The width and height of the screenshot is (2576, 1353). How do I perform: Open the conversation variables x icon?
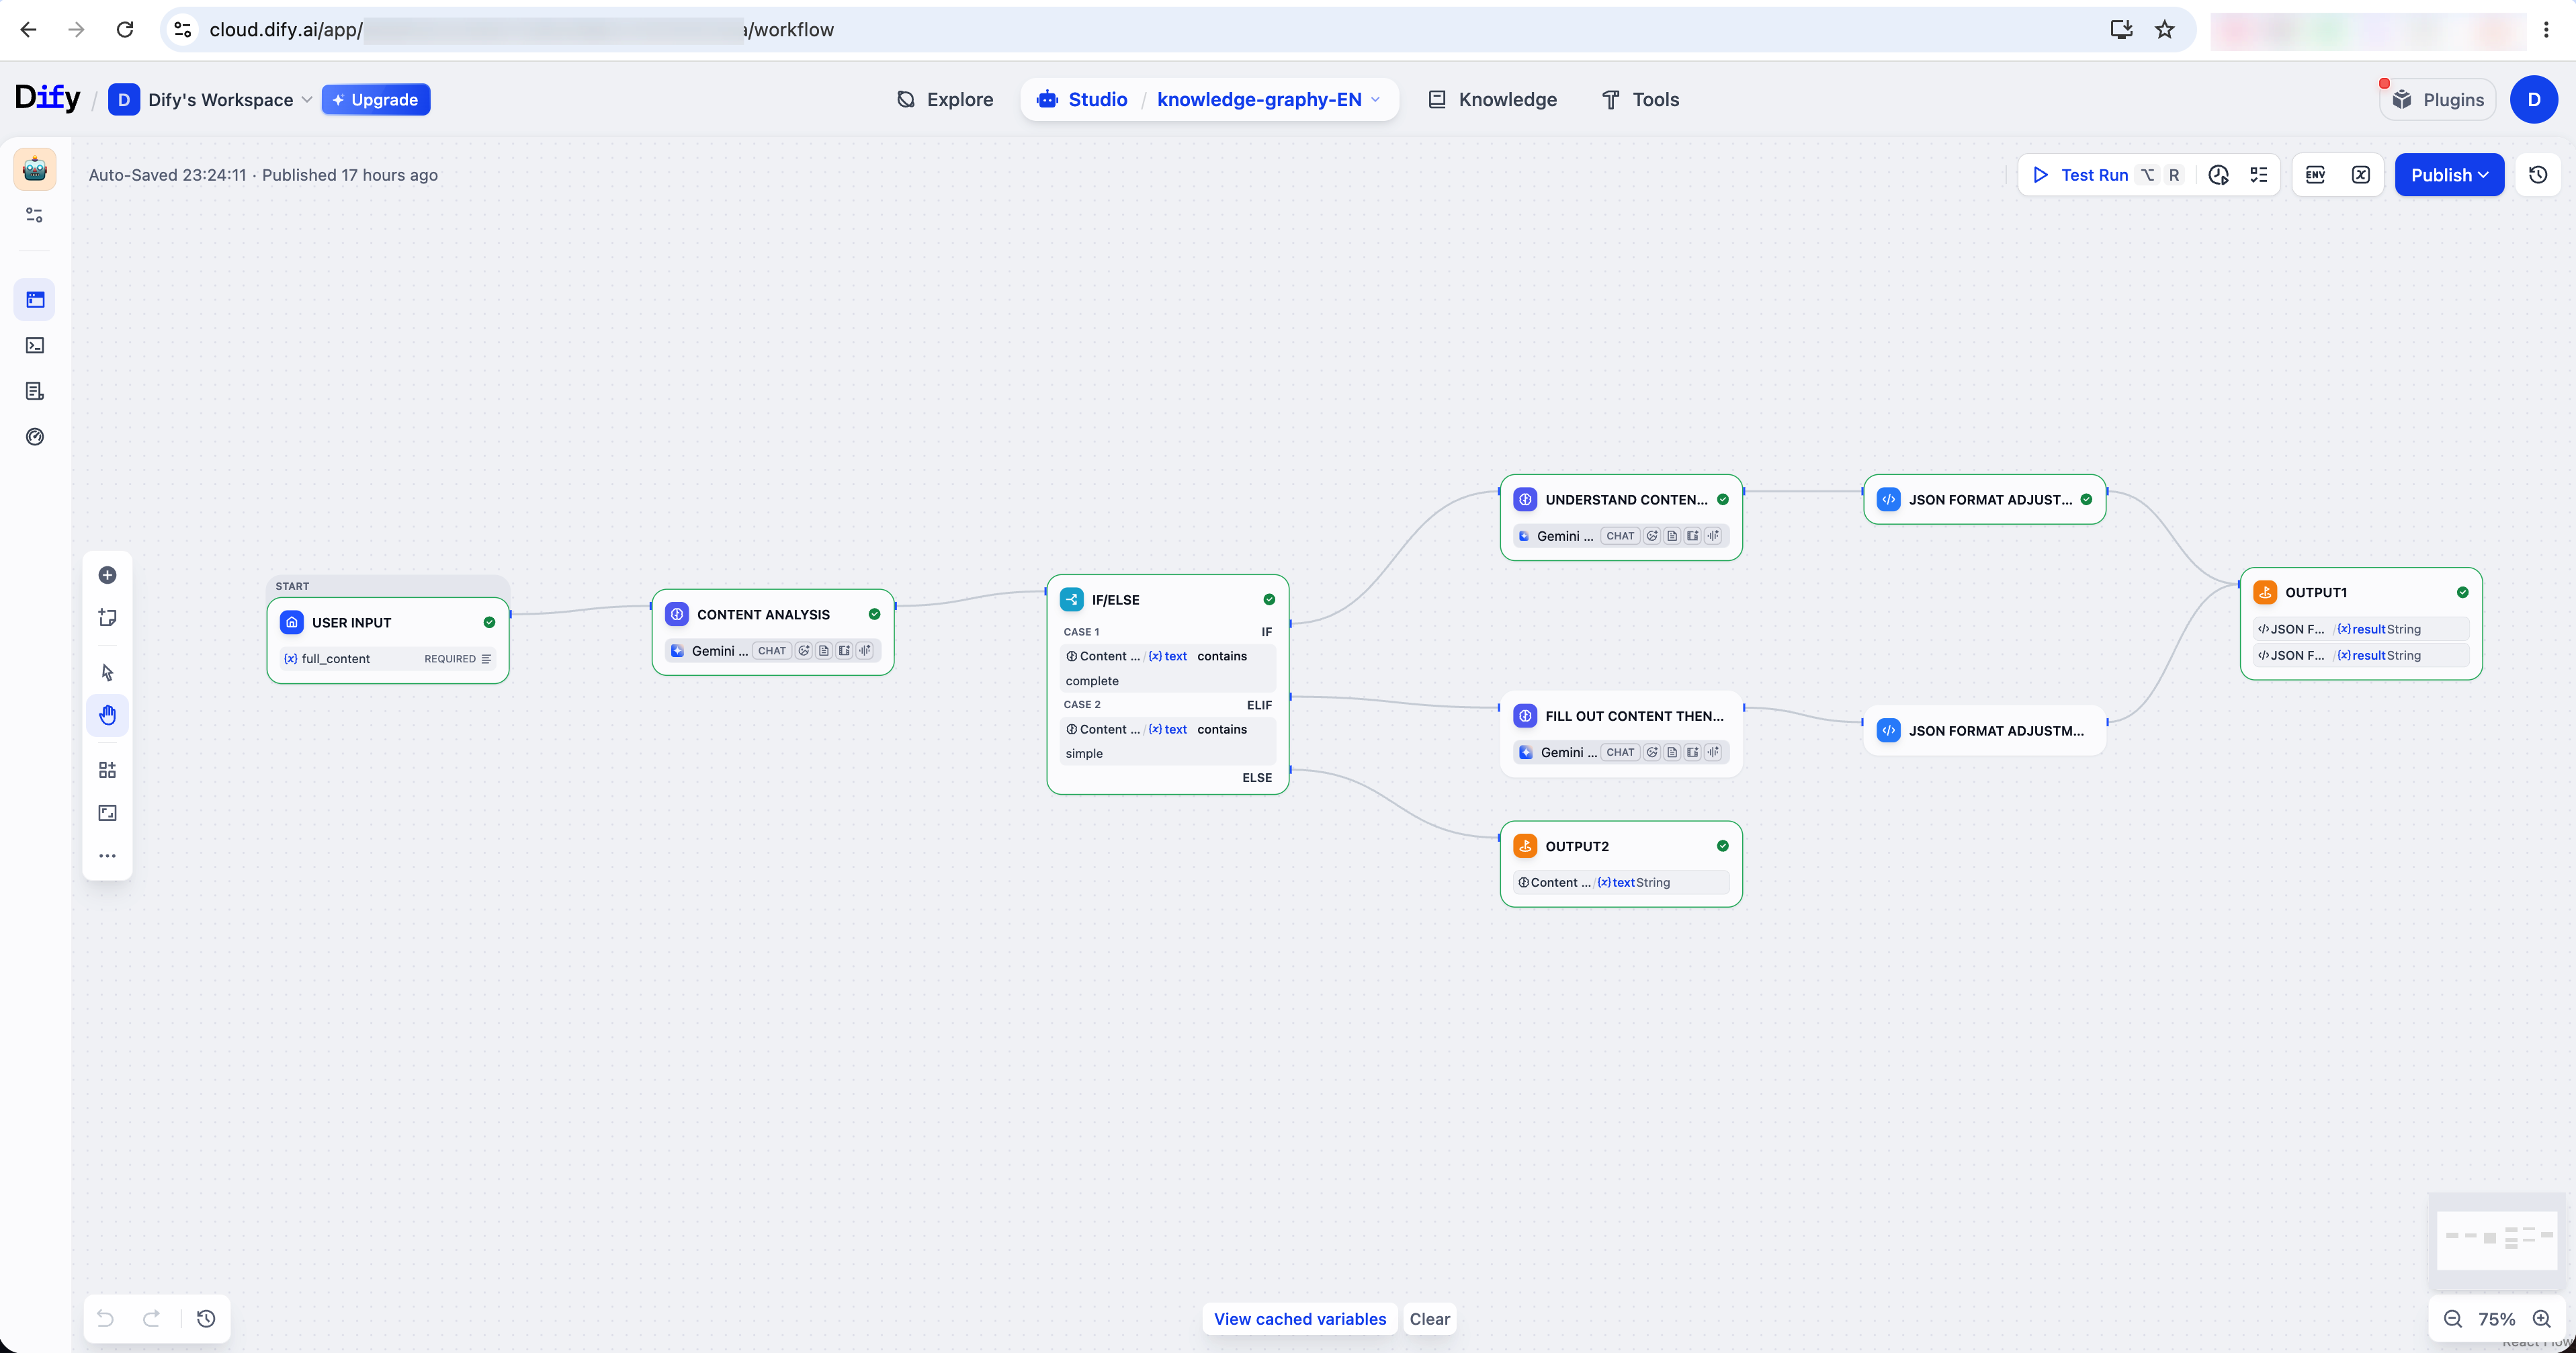click(x=2361, y=175)
